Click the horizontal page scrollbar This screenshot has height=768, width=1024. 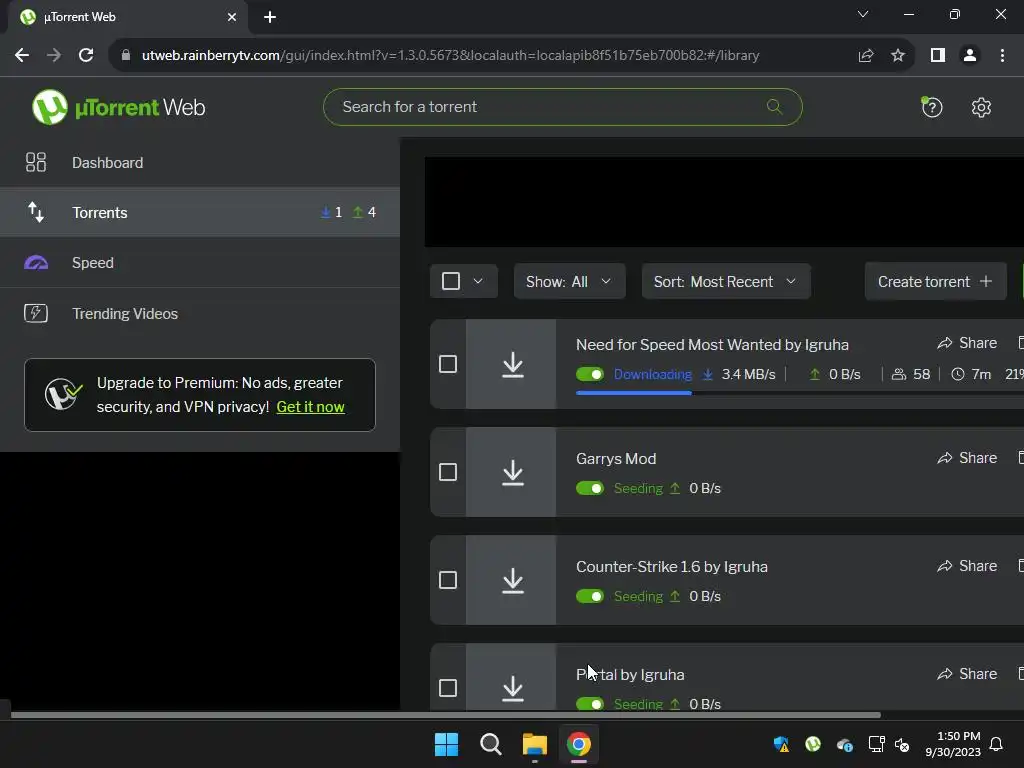click(x=446, y=714)
